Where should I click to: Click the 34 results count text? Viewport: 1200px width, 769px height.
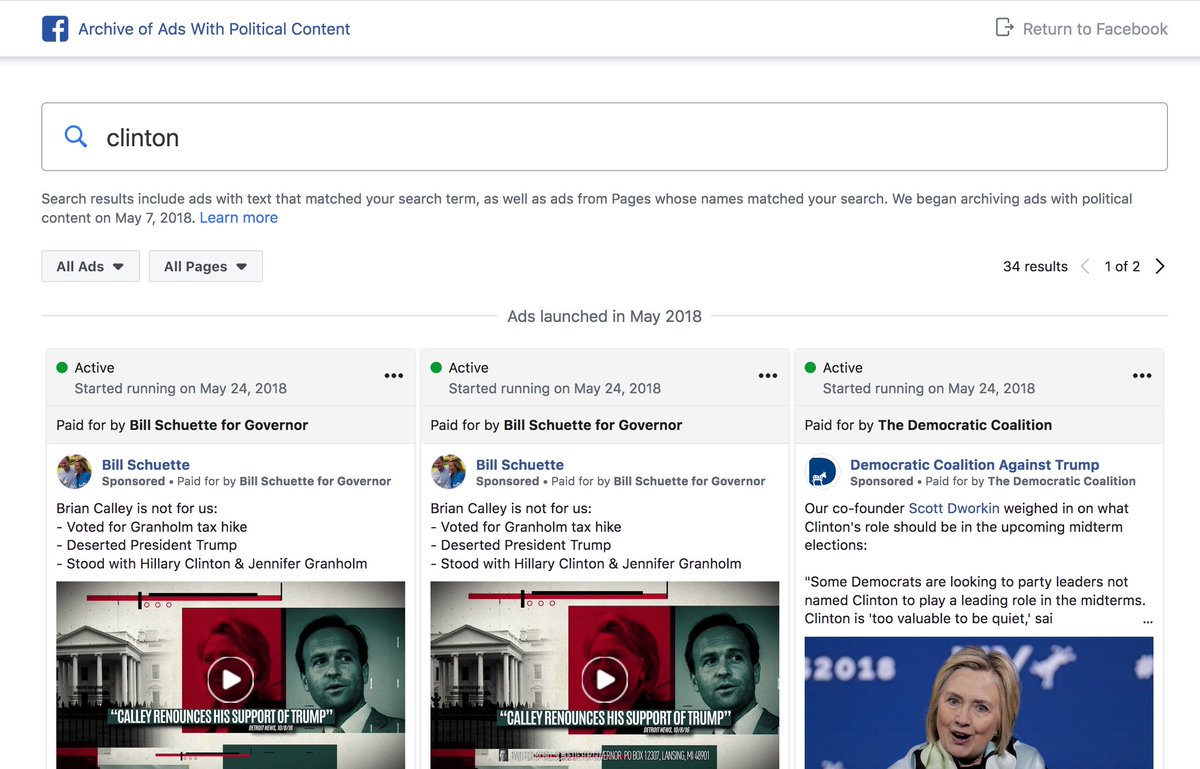click(1035, 266)
